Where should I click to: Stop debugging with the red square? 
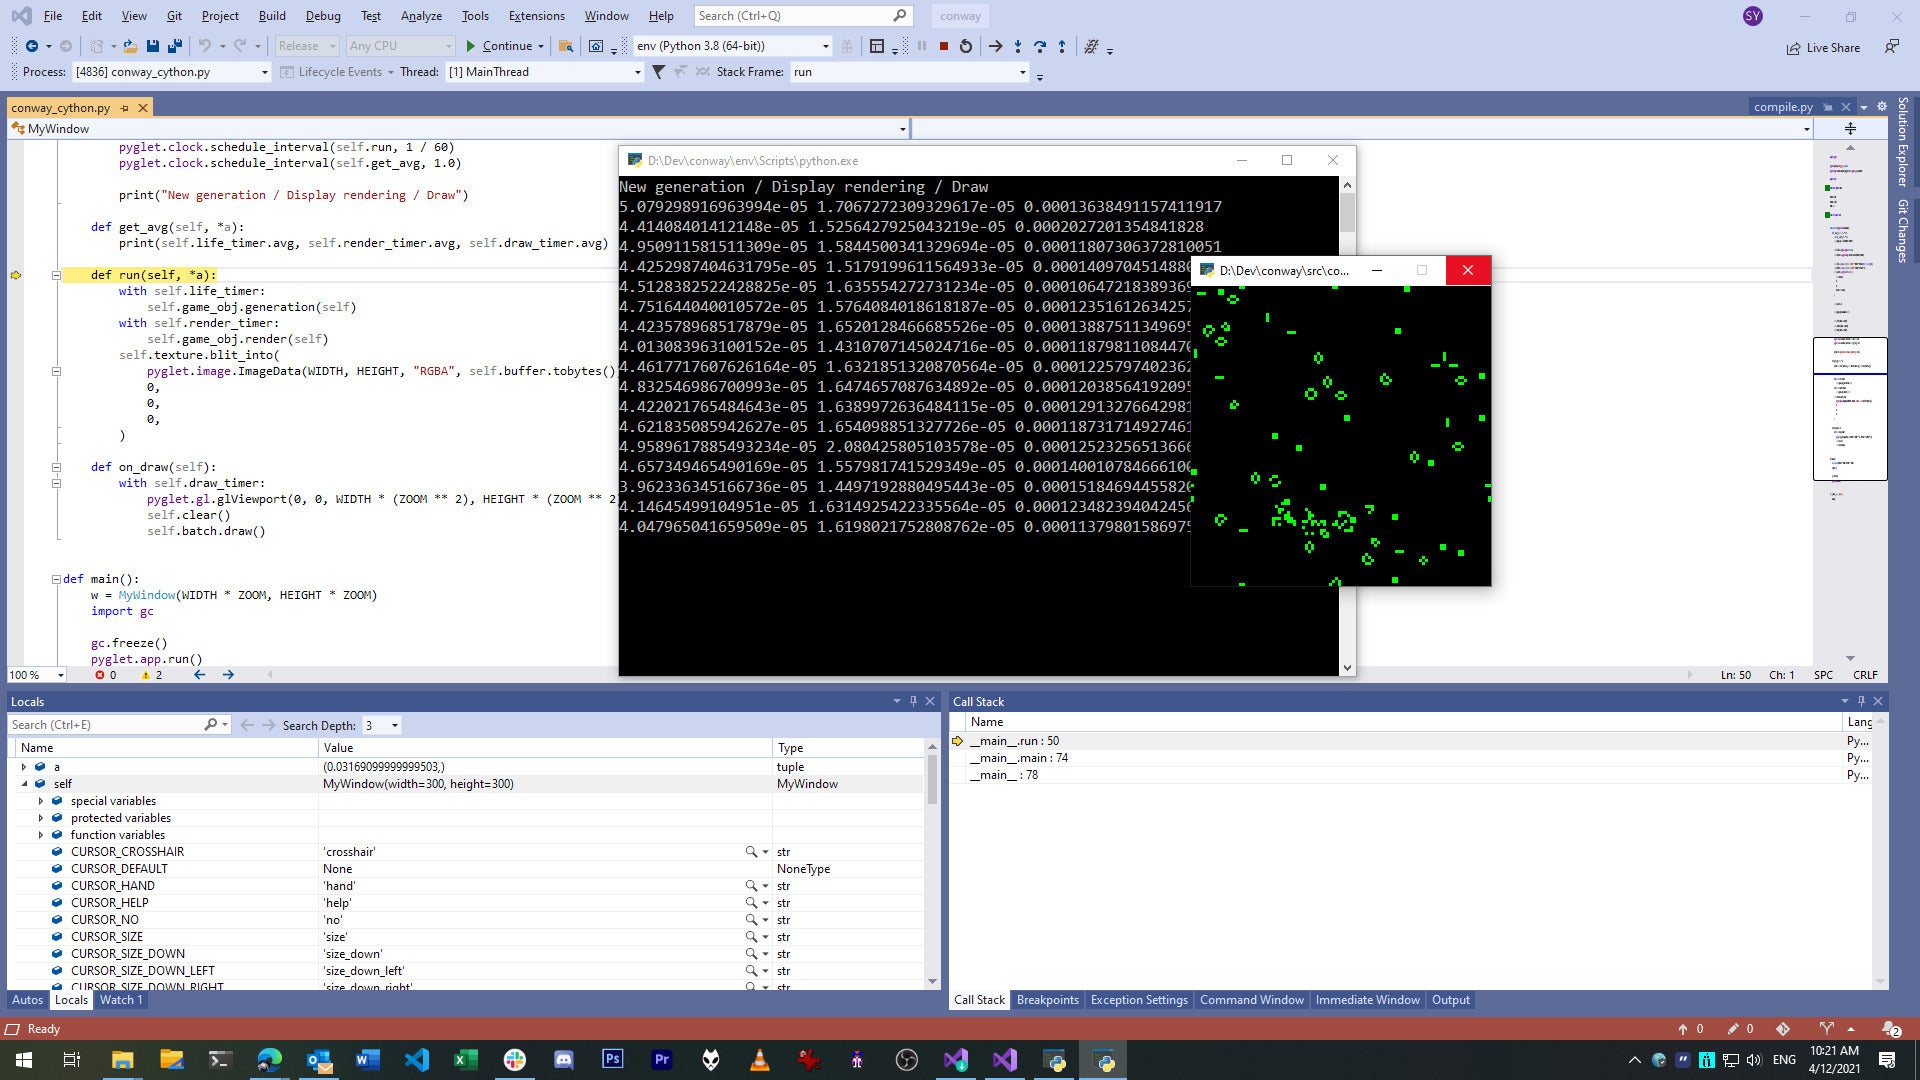(x=943, y=46)
